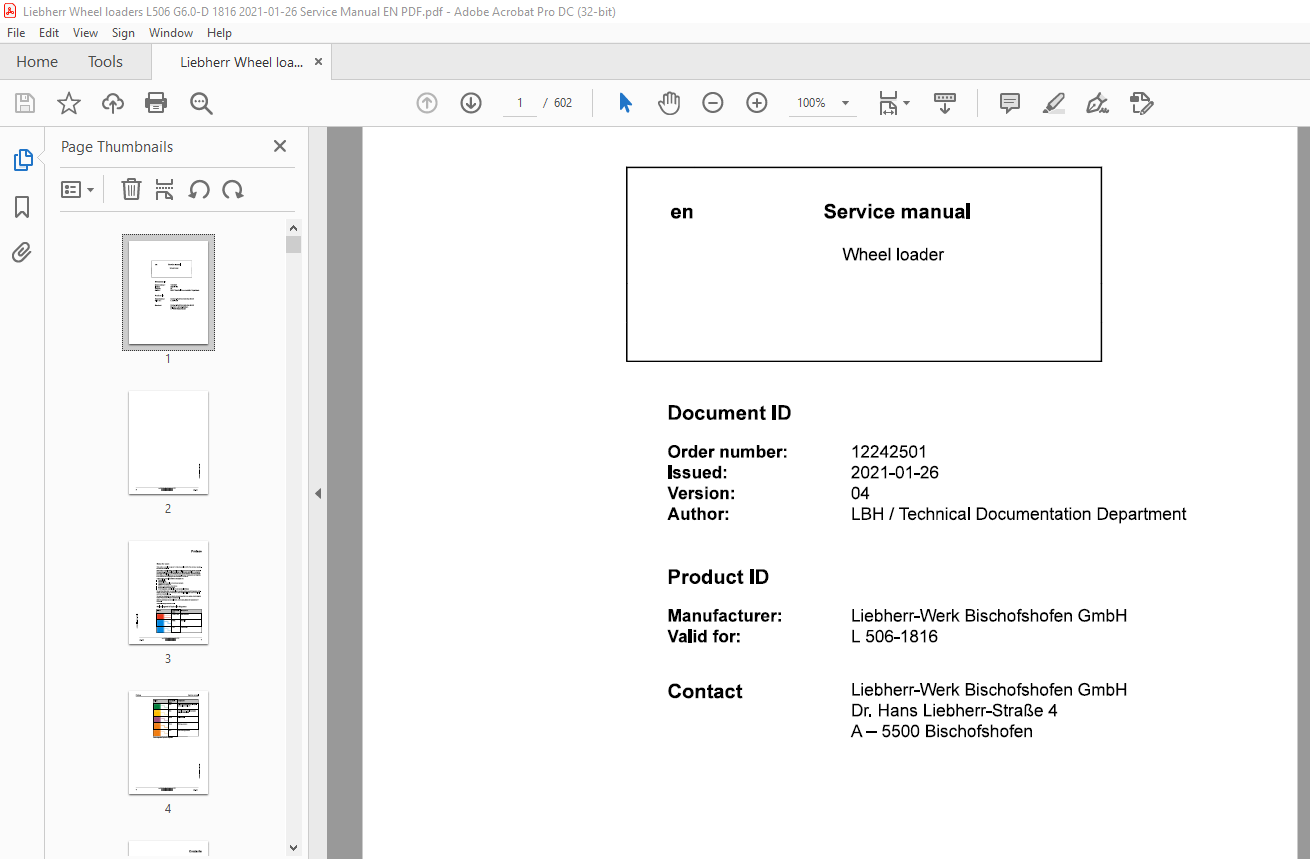Select page 1 thumbnail
1310x859 pixels.
(x=168, y=292)
